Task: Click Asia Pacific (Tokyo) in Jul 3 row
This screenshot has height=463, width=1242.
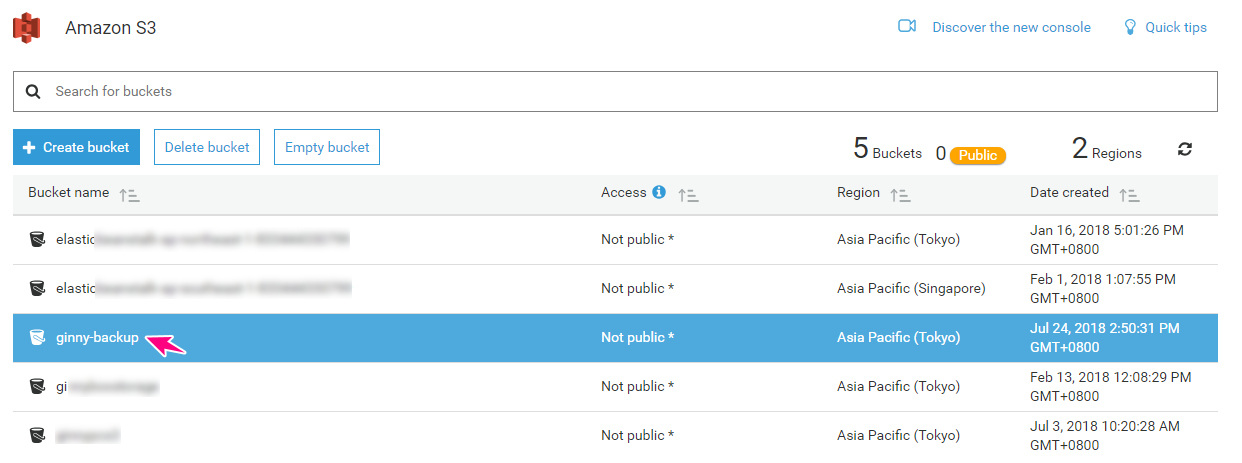Action: coord(898,435)
